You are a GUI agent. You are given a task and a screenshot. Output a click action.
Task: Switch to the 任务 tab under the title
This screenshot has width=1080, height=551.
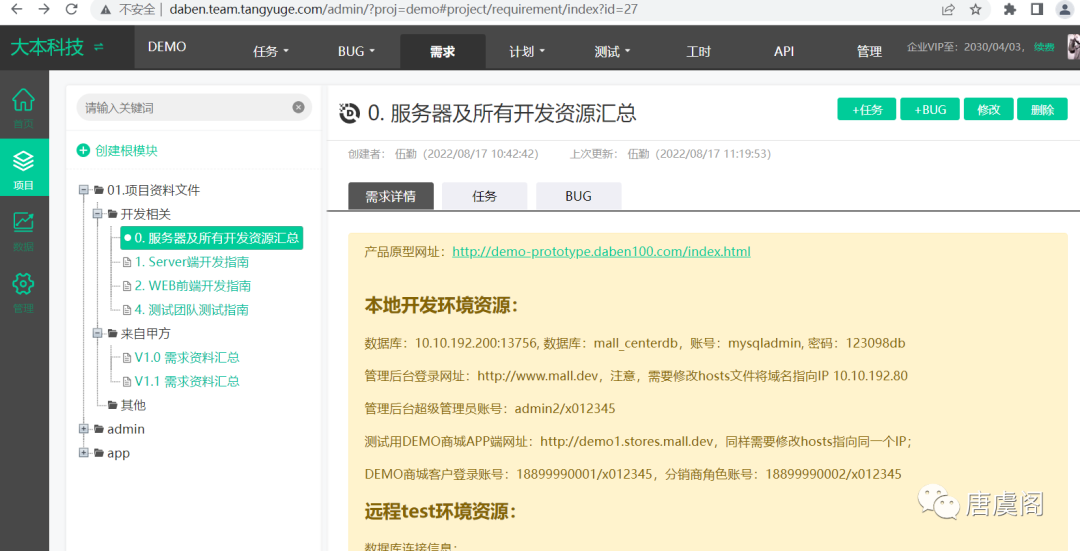tap(484, 196)
